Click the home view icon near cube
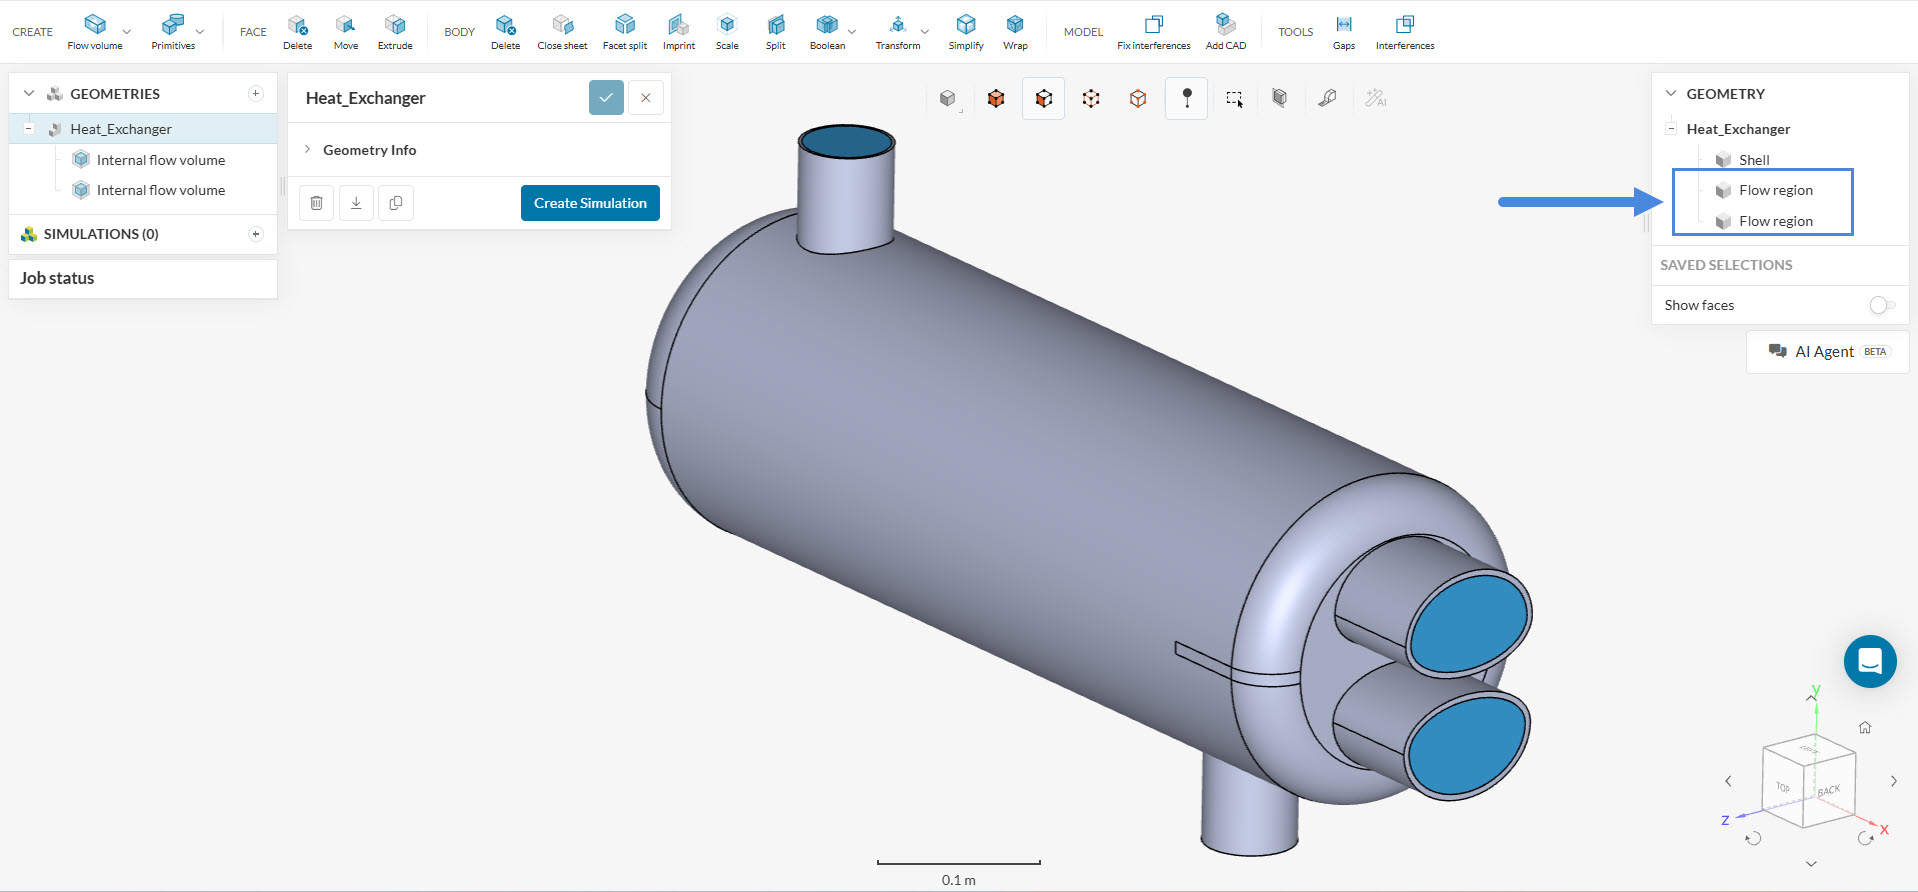This screenshot has height=892, width=1918. 1865,728
